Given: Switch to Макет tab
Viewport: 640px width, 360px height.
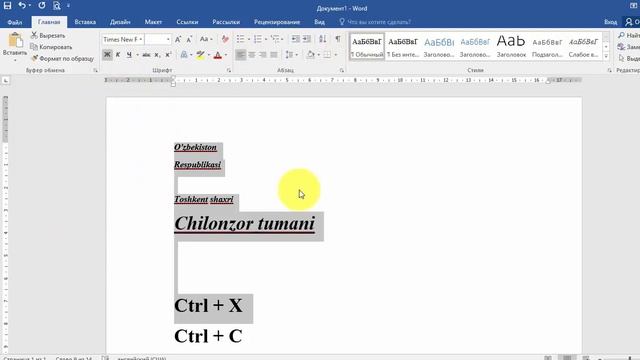Looking at the screenshot, I should click(x=153, y=22).
